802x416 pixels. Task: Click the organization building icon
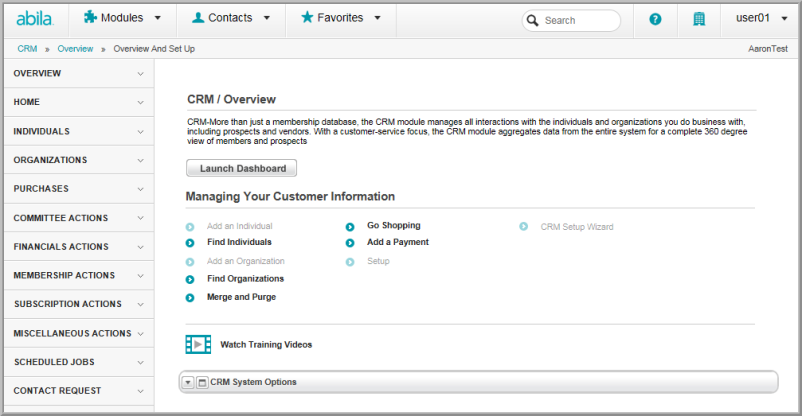(x=699, y=19)
